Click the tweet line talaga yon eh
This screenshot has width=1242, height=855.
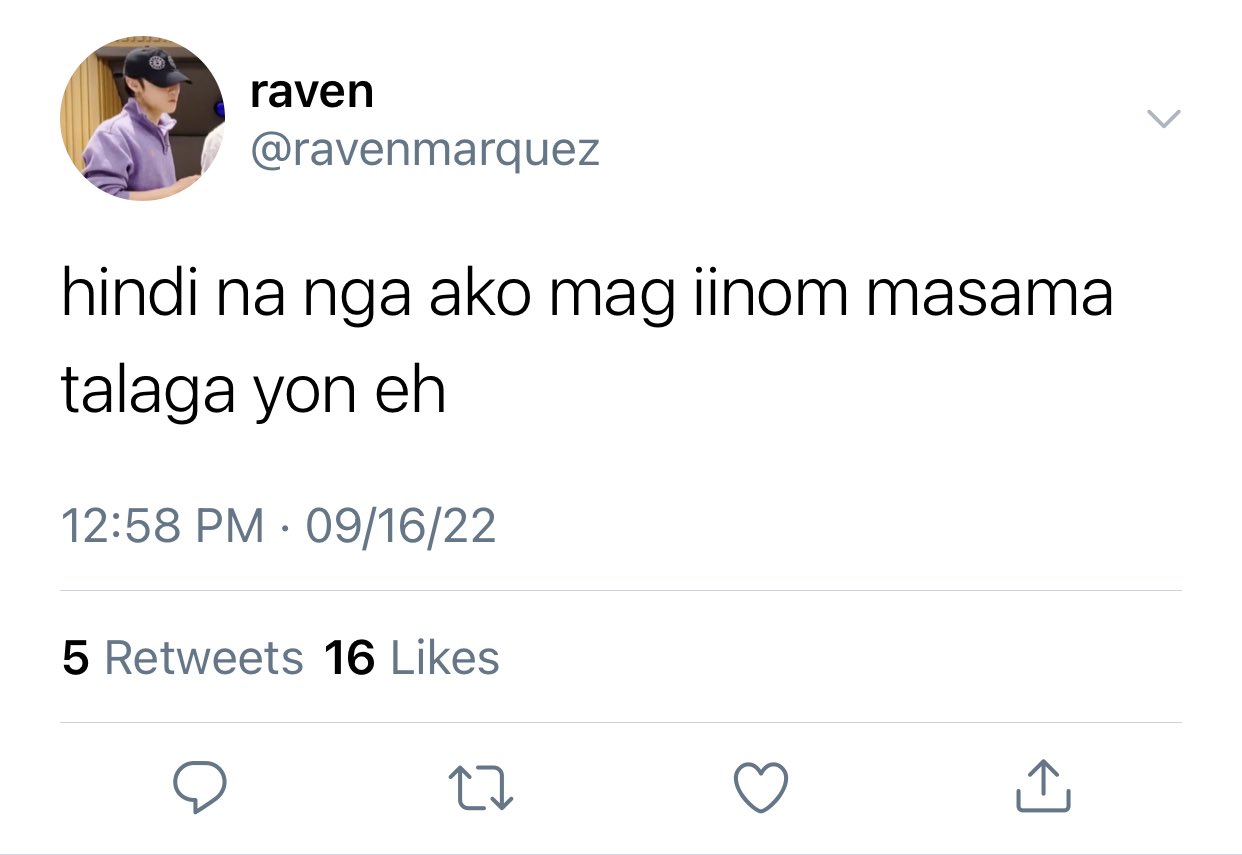[x=253, y=392]
